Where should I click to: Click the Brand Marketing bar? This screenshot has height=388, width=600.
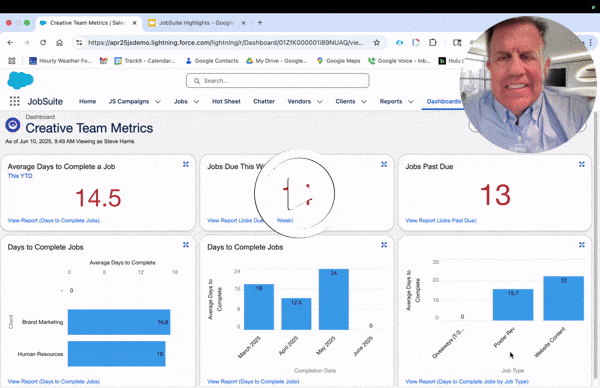(119, 322)
